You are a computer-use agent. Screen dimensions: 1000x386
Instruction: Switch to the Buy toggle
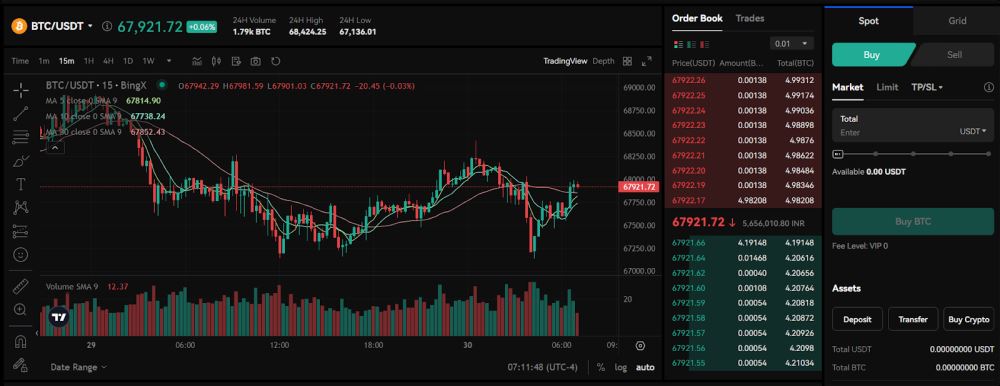pos(871,55)
